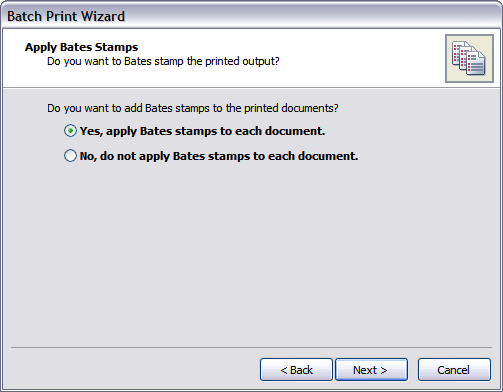Click the stacked documents icon in header

coord(469,58)
